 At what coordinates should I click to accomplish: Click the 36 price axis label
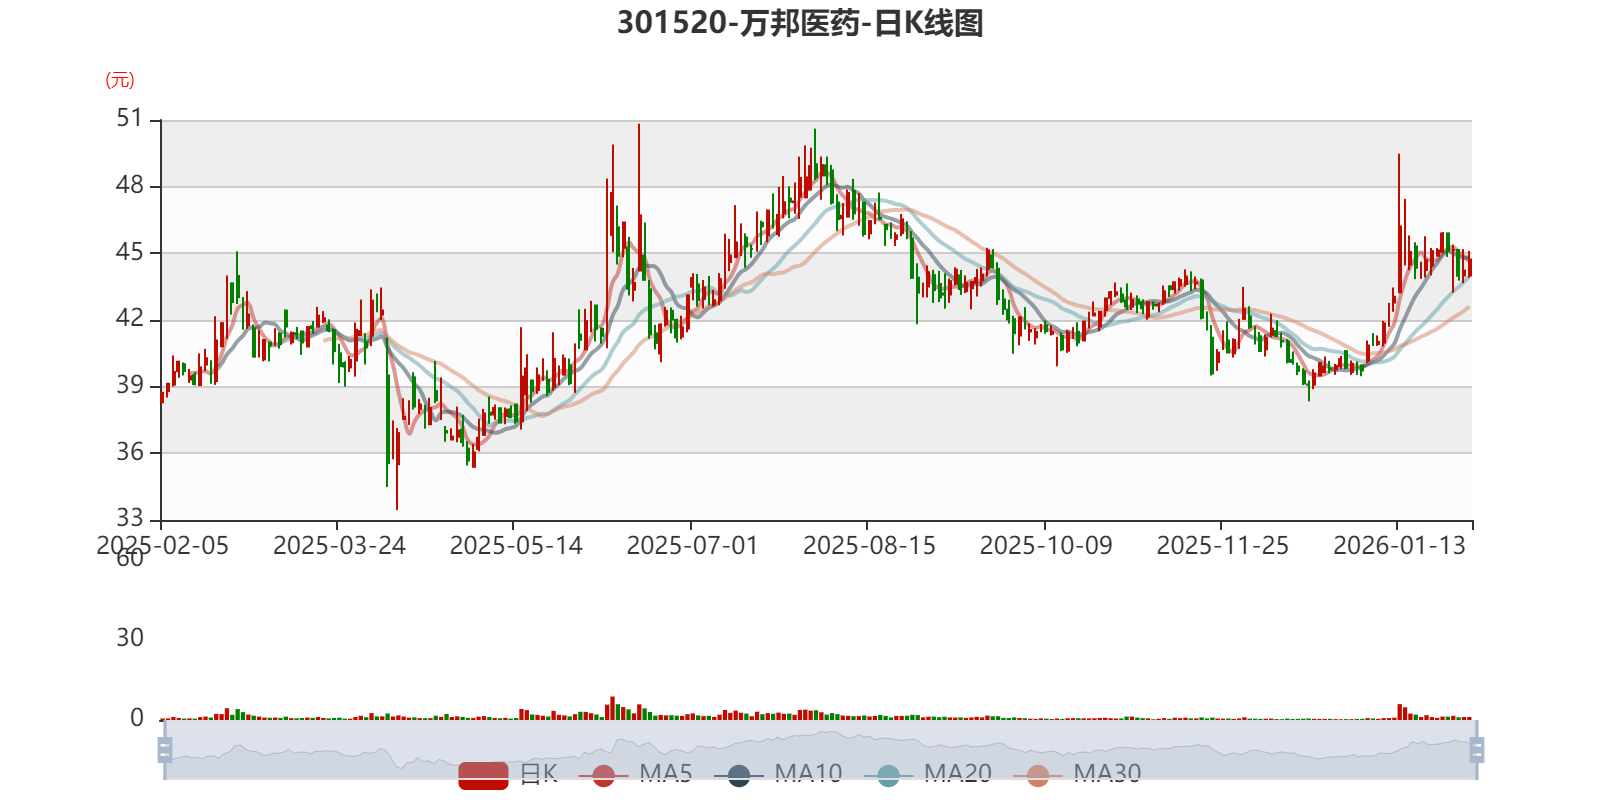[130, 452]
